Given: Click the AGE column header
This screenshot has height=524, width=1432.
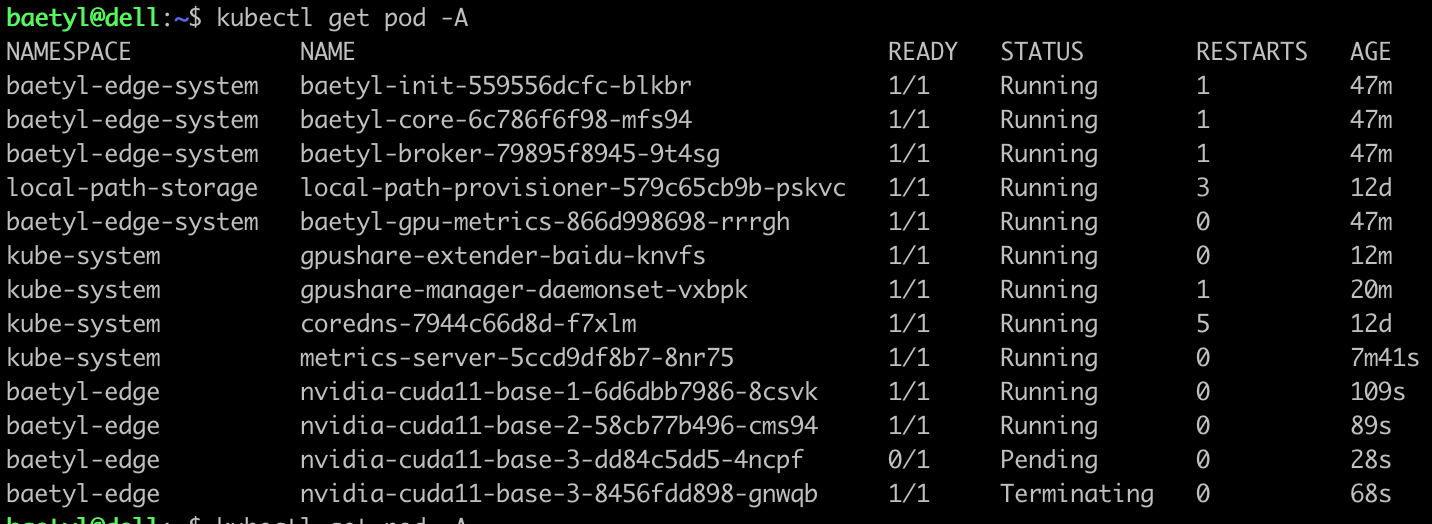Looking at the screenshot, I should [1370, 52].
